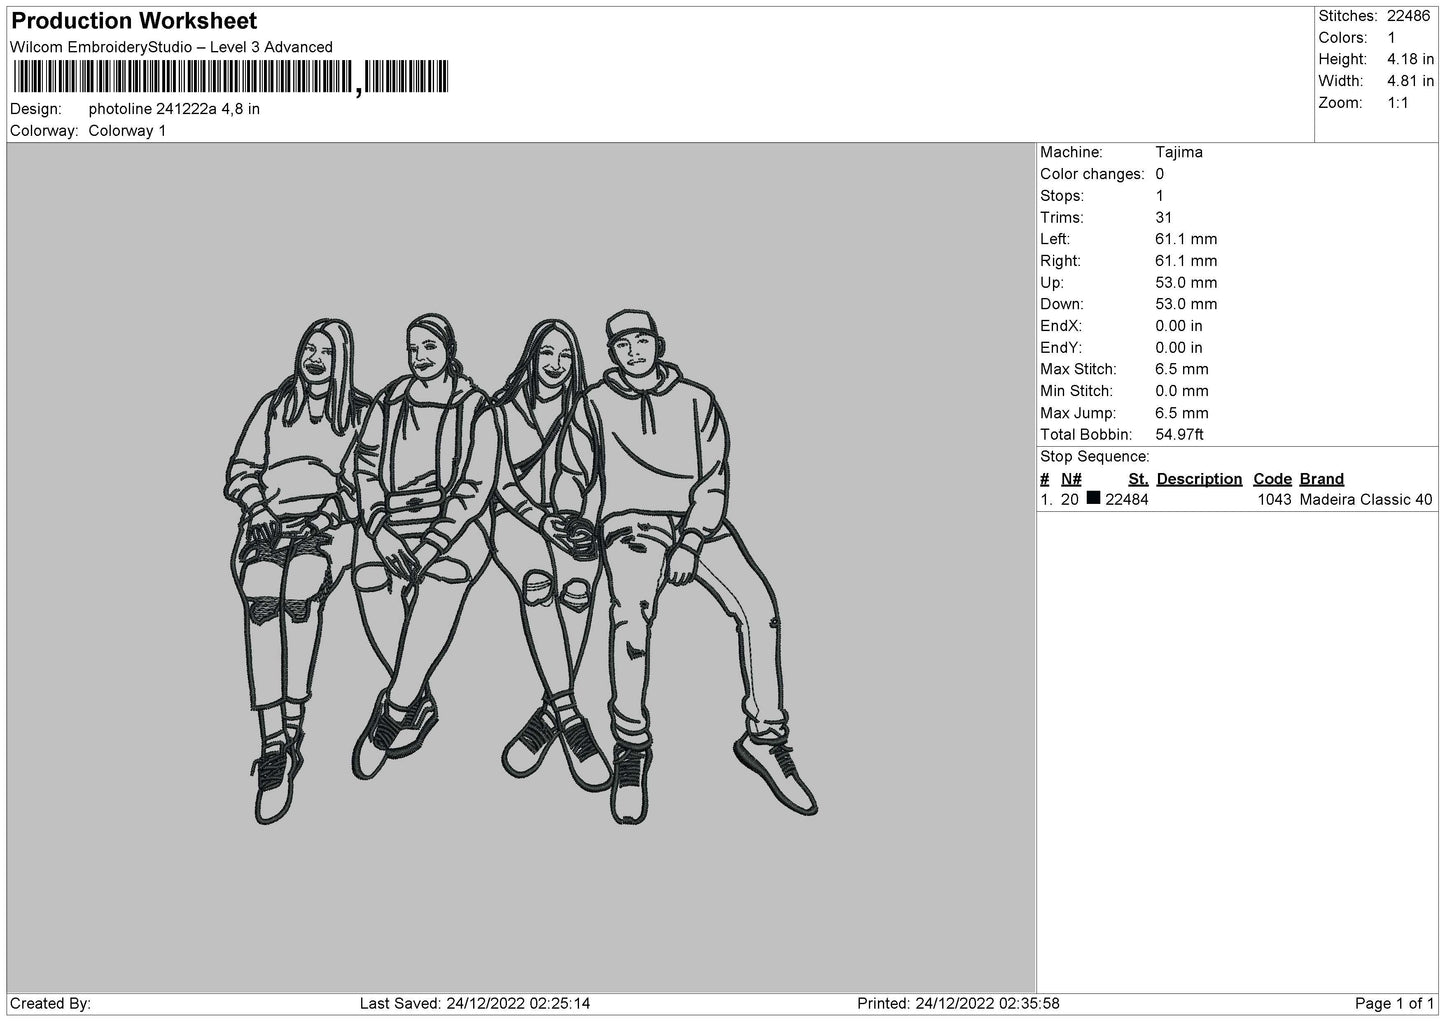1445x1021 pixels.
Task: Click the 'Created By:' footer label
Action: (50, 1003)
